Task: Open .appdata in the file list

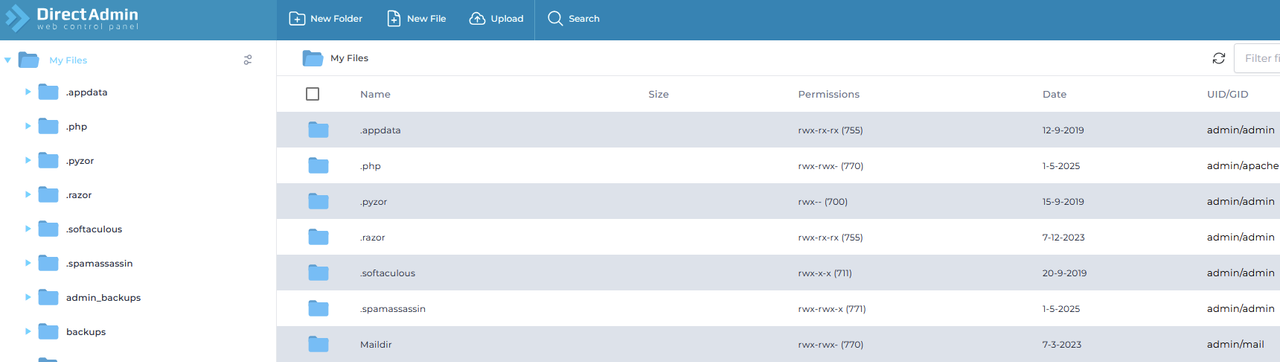Action: click(380, 130)
